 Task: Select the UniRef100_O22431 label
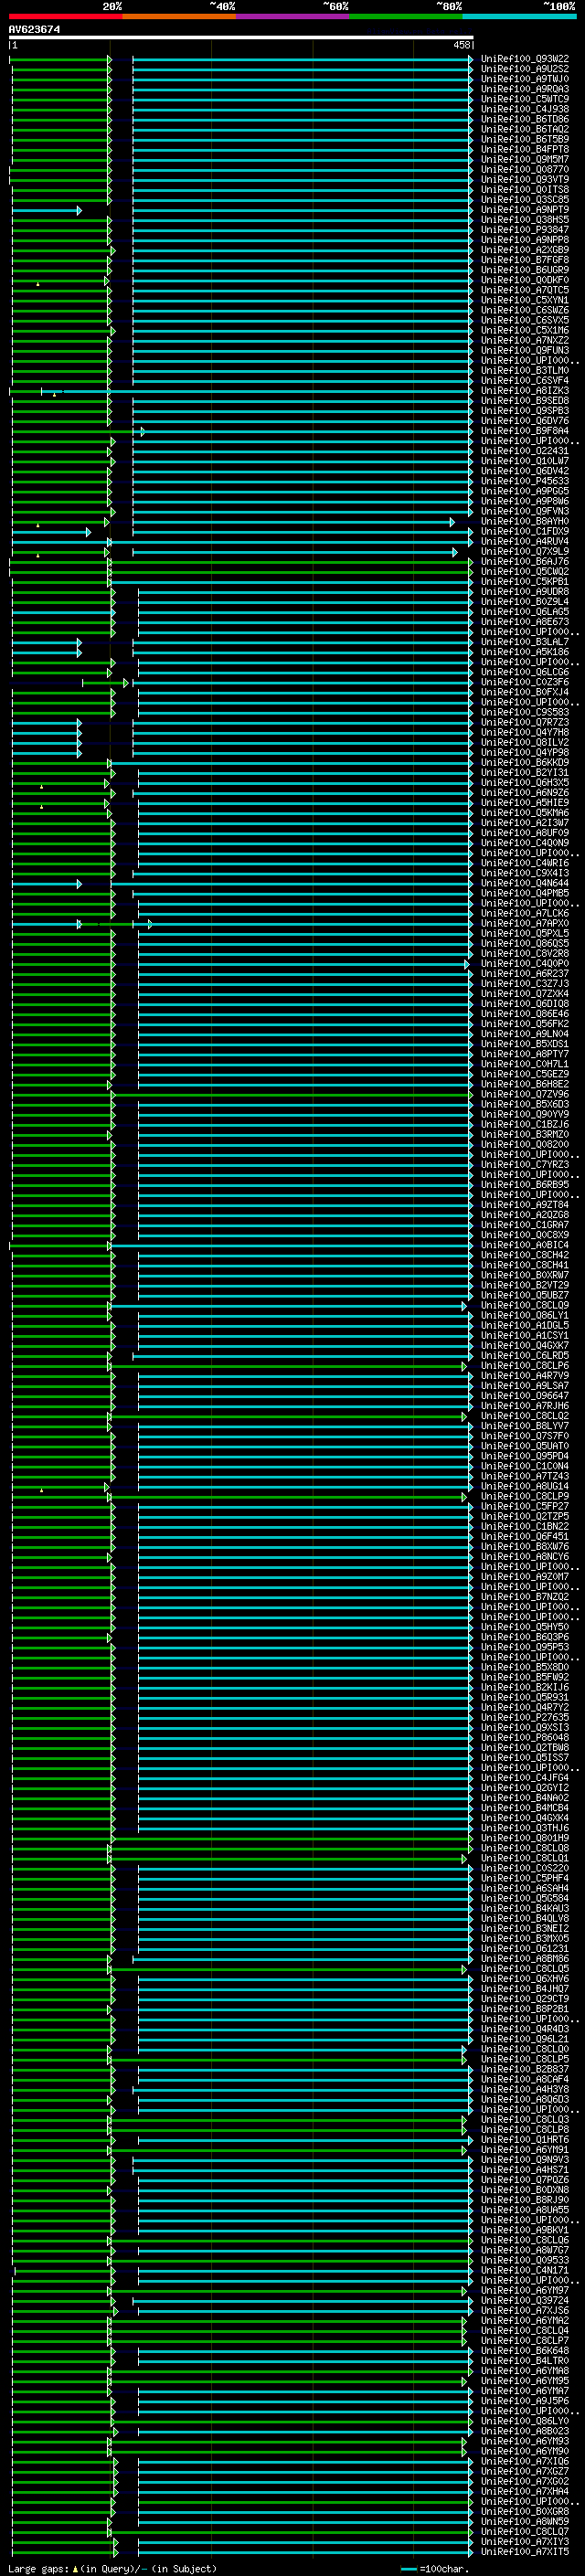click(525, 451)
